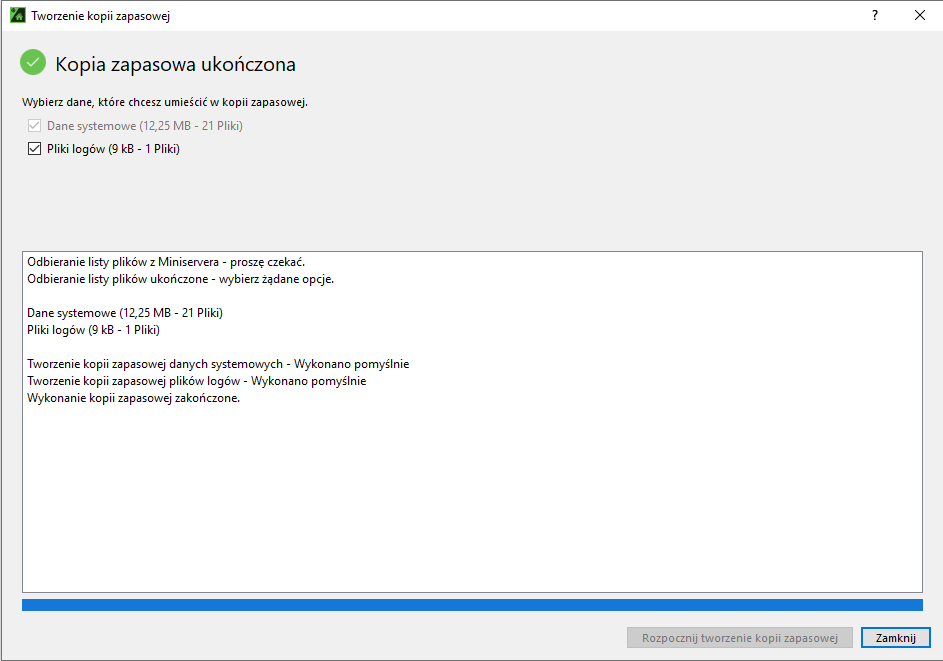943x661 pixels.
Task: Click "Dane systemowe" line inside the log box
Action: (125, 313)
